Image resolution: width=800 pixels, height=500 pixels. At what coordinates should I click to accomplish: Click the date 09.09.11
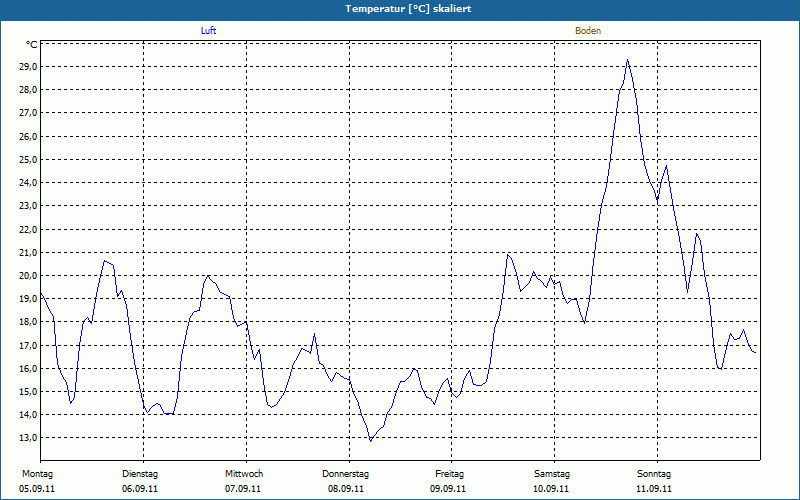[448, 489]
